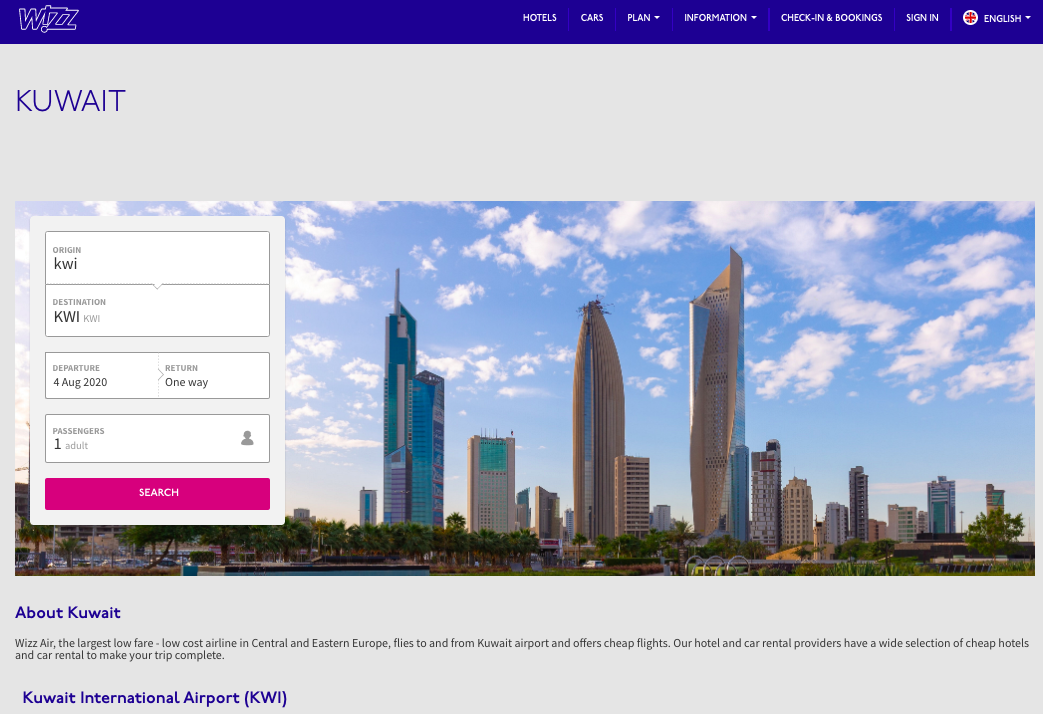Go to Check-in & Bookings
This screenshot has width=1043, height=714.
click(x=831, y=18)
